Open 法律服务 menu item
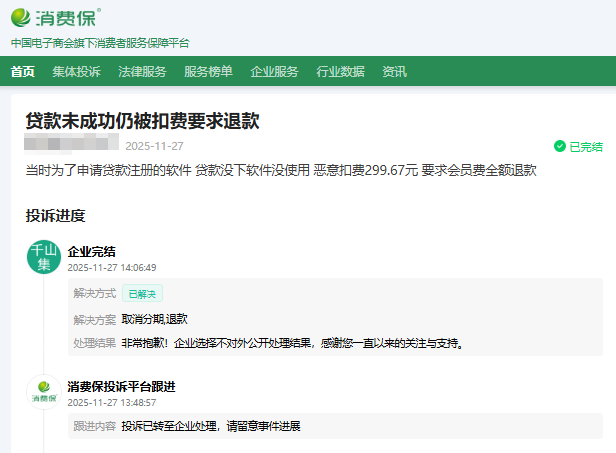The height and width of the screenshot is (453, 616). 142,72
